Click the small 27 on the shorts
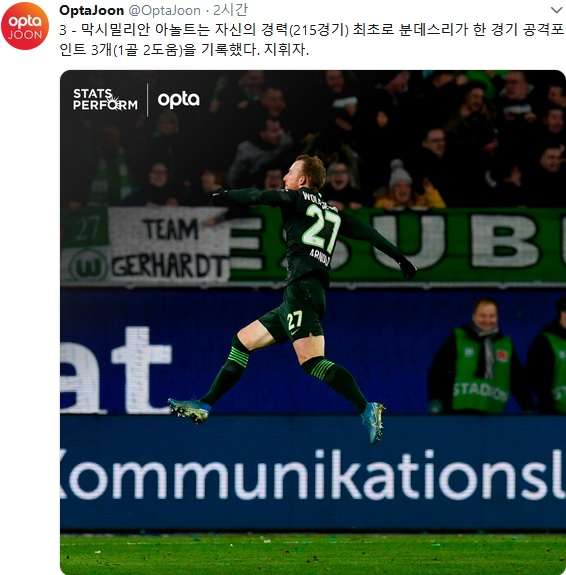566x575 pixels. [x=295, y=320]
